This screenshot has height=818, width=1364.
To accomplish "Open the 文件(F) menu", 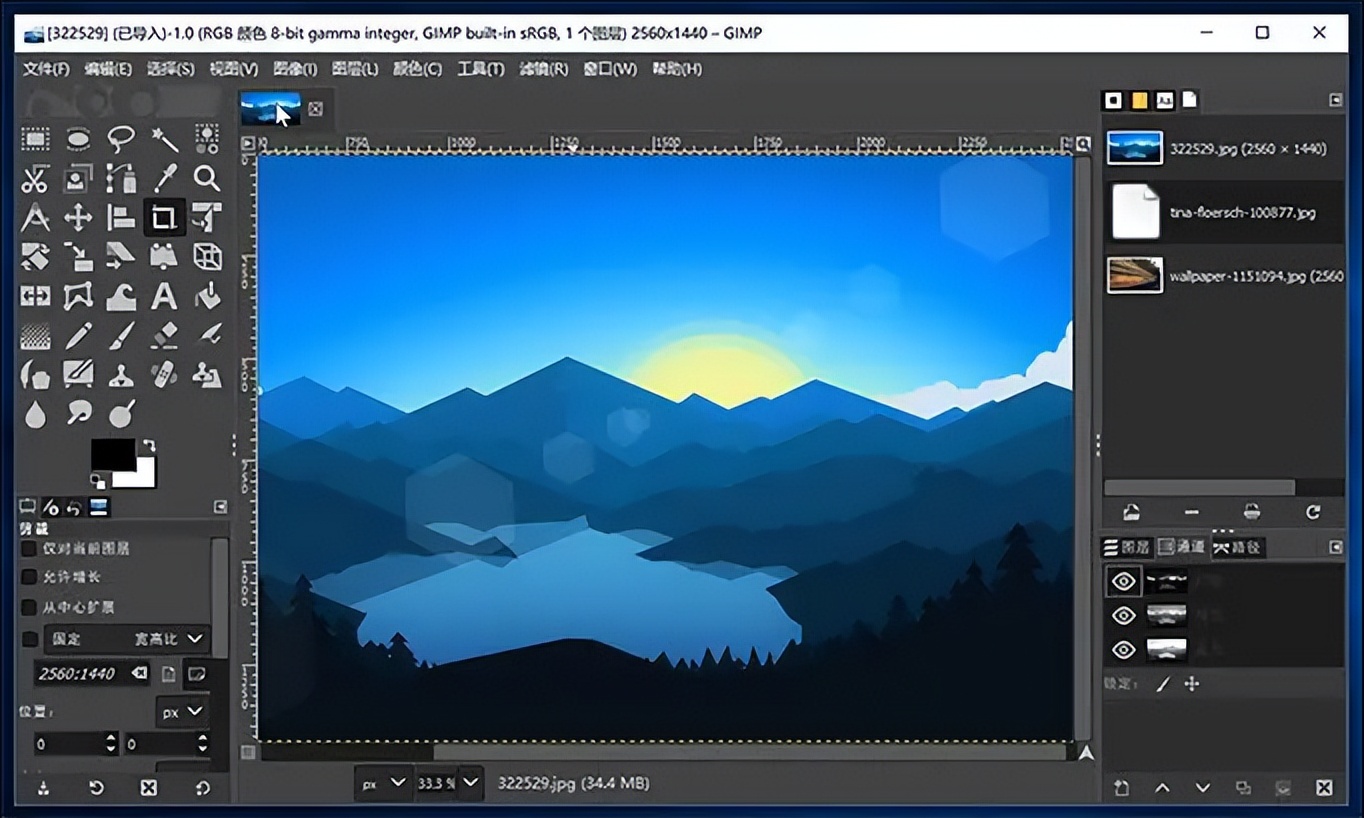I will 46,69.
